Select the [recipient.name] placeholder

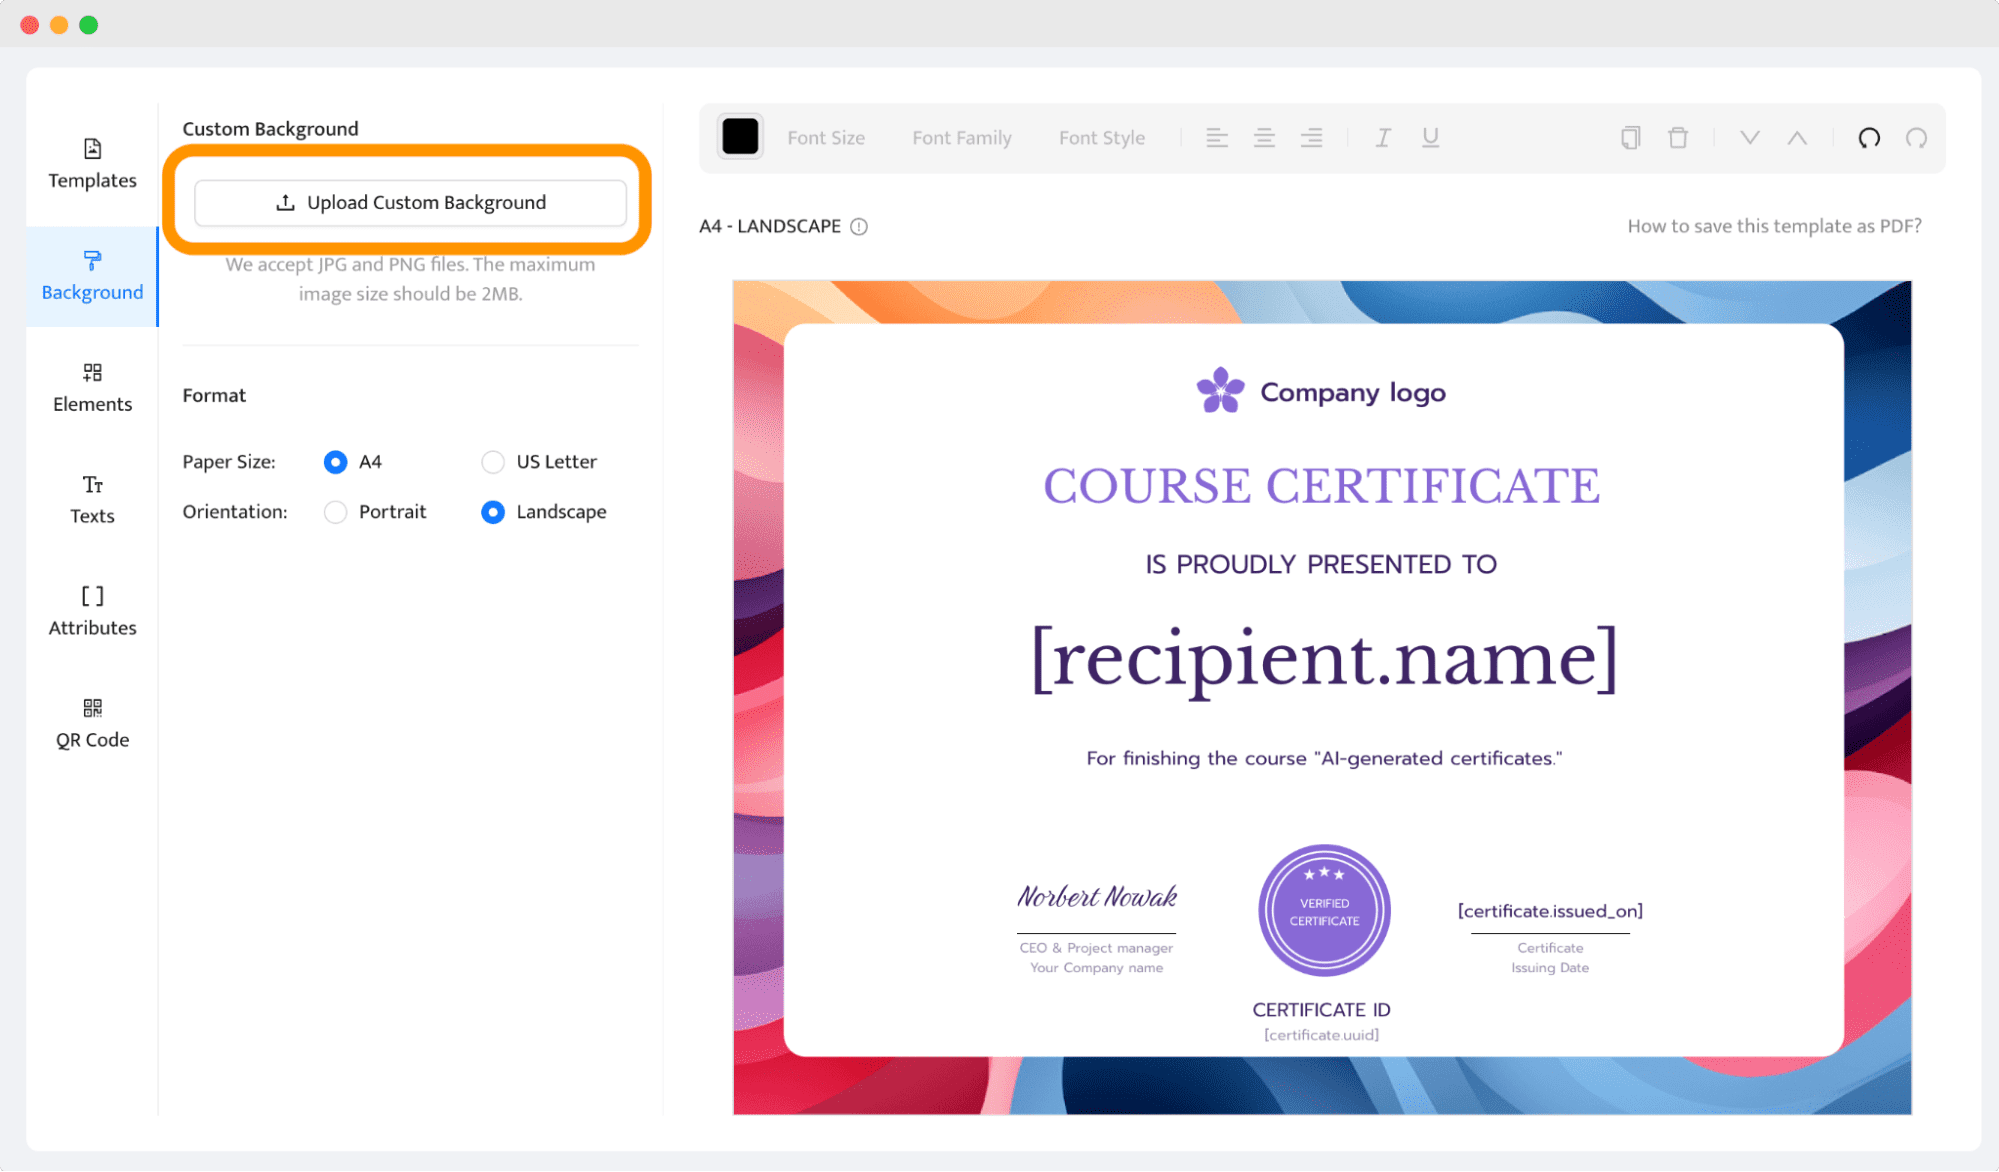pos(1324,659)
